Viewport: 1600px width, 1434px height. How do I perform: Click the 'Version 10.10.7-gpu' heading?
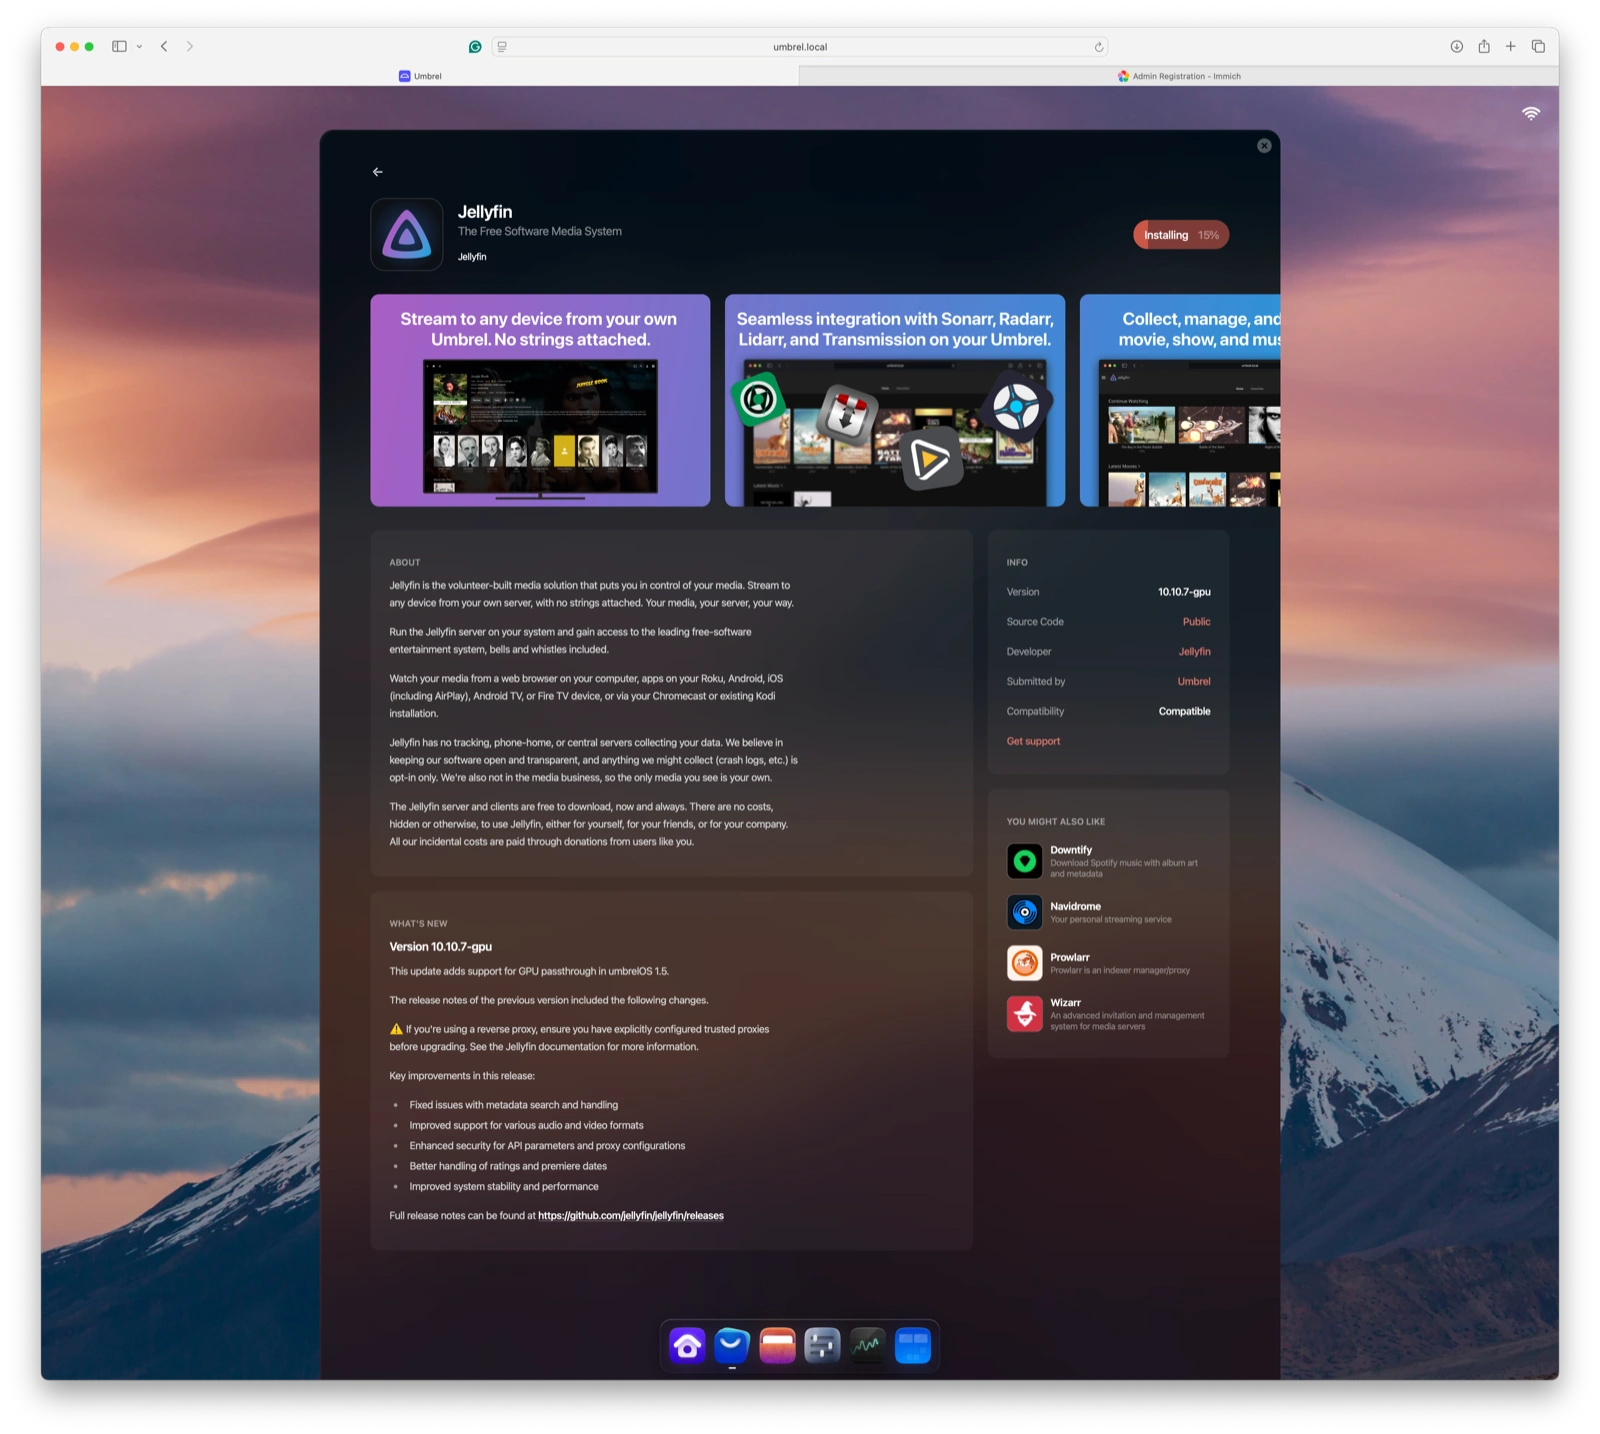pos(440,947)
